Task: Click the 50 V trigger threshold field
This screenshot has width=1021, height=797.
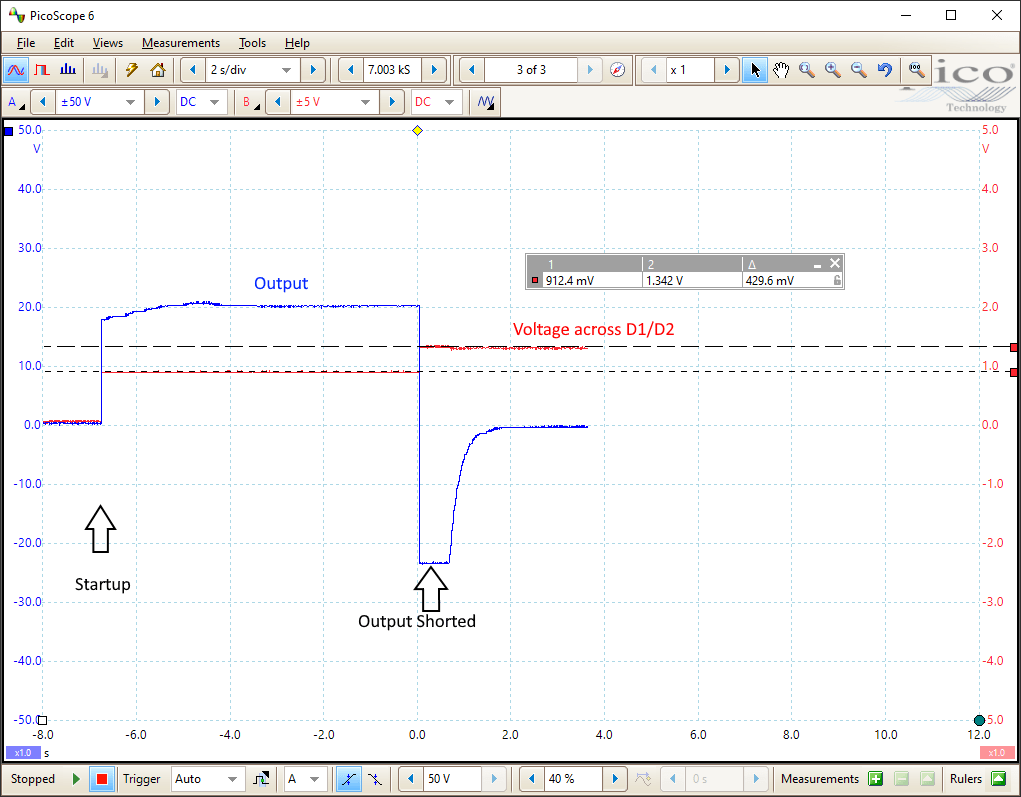Action: pyautogui.click(x=452, y=779)
